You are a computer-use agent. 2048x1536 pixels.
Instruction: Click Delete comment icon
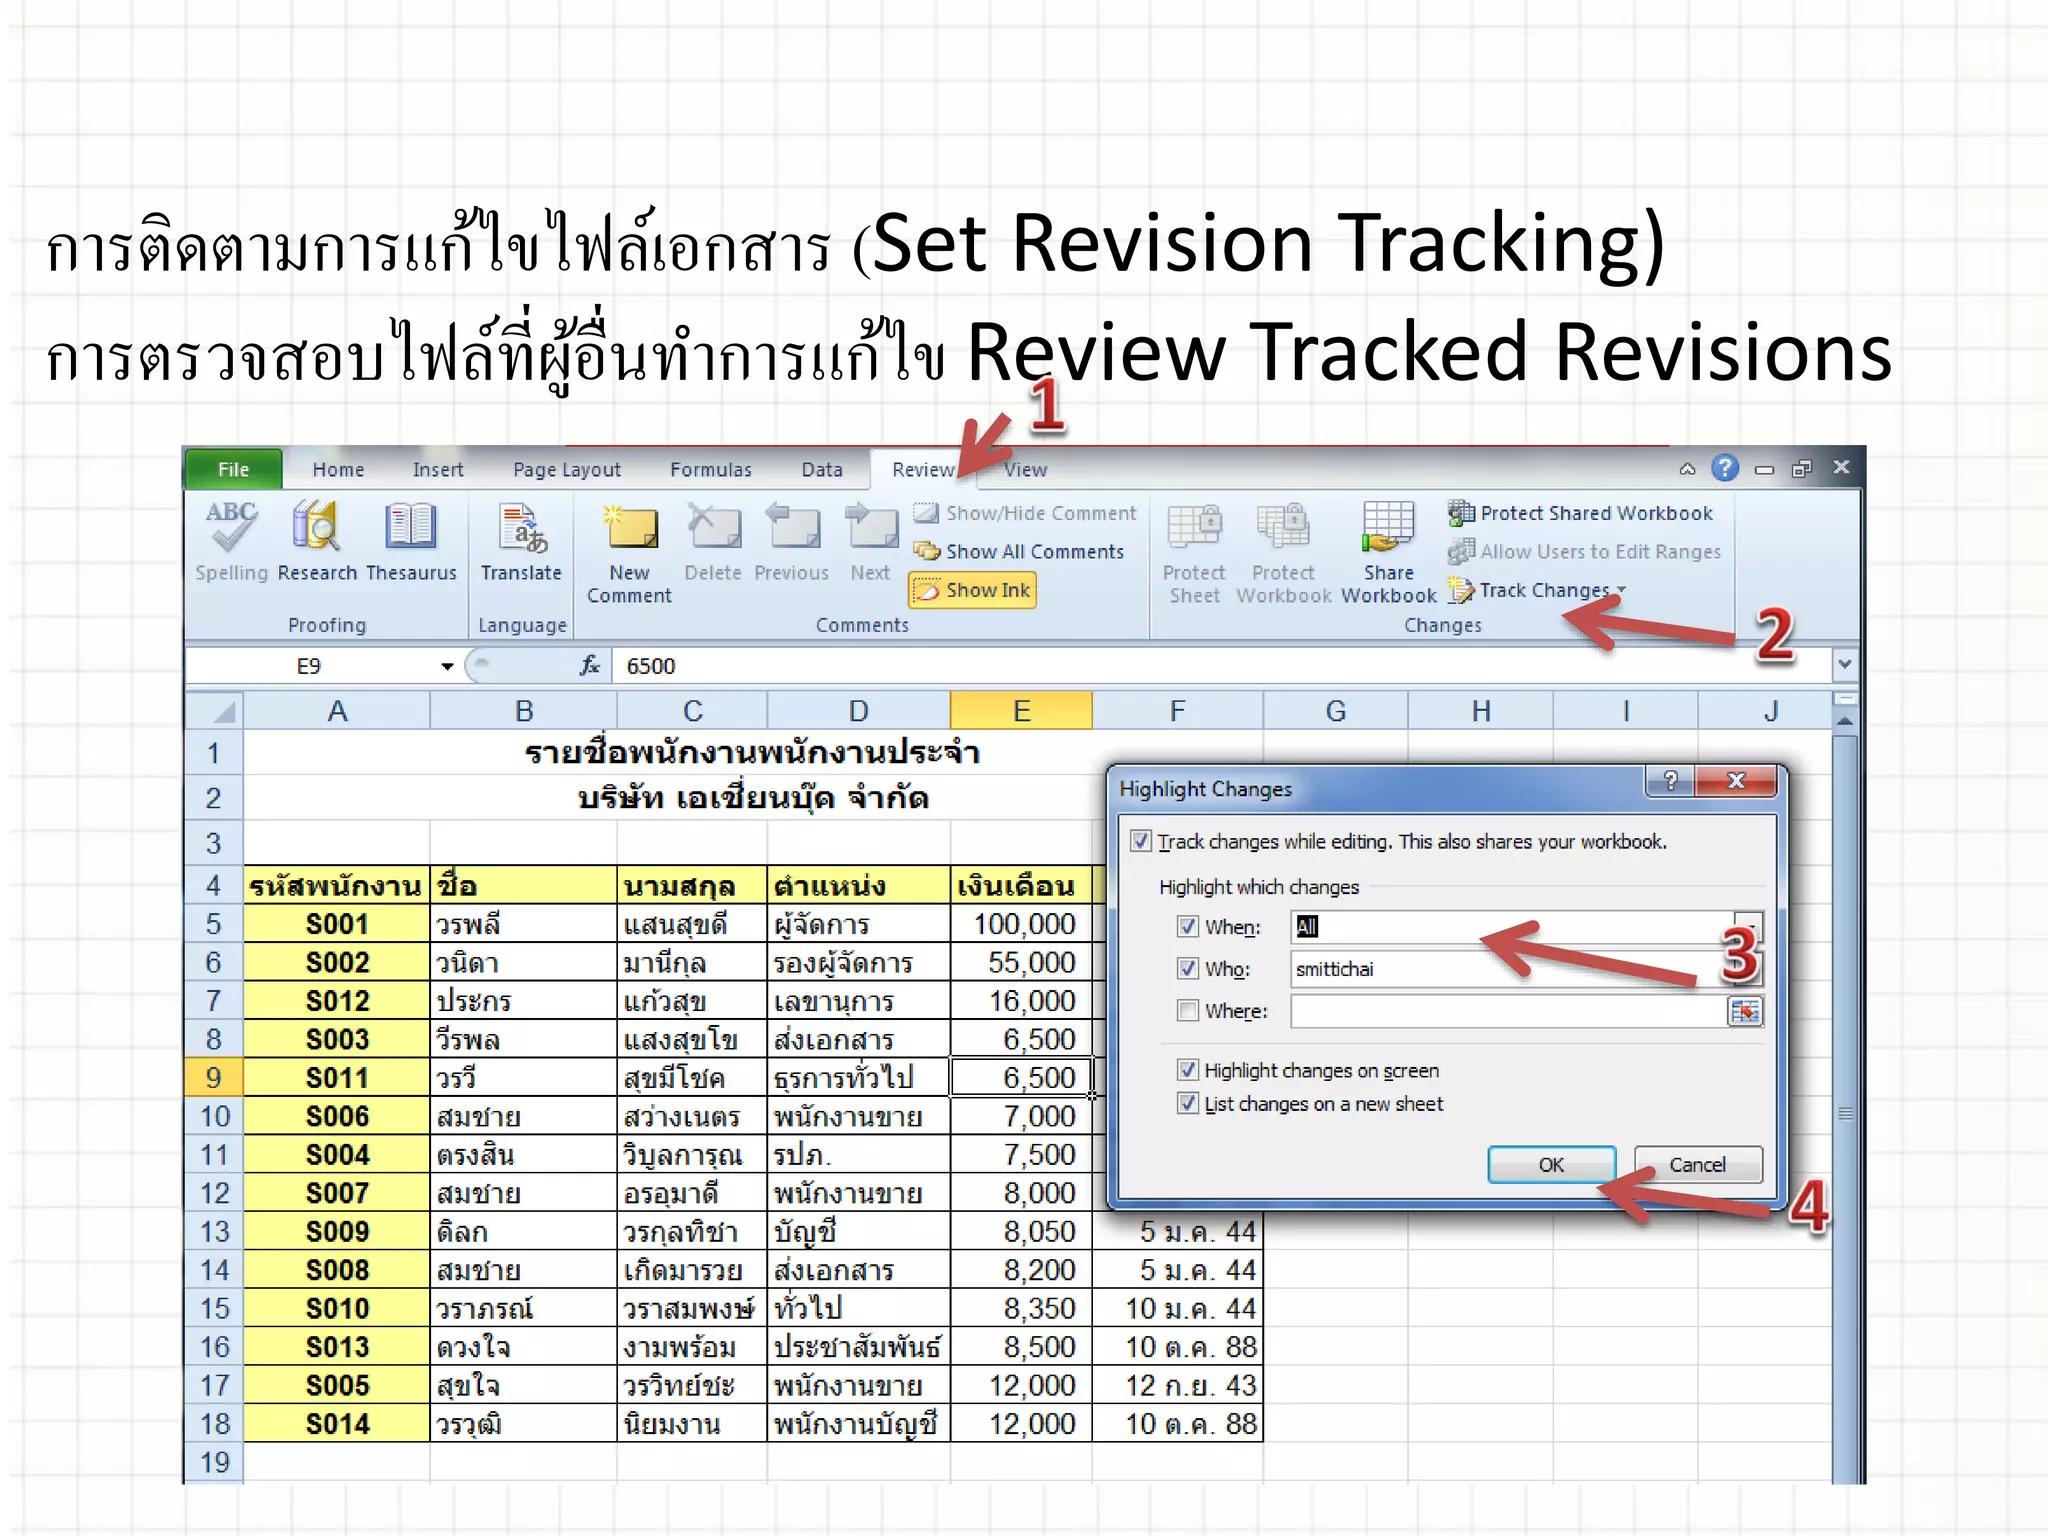pos(713,541)
